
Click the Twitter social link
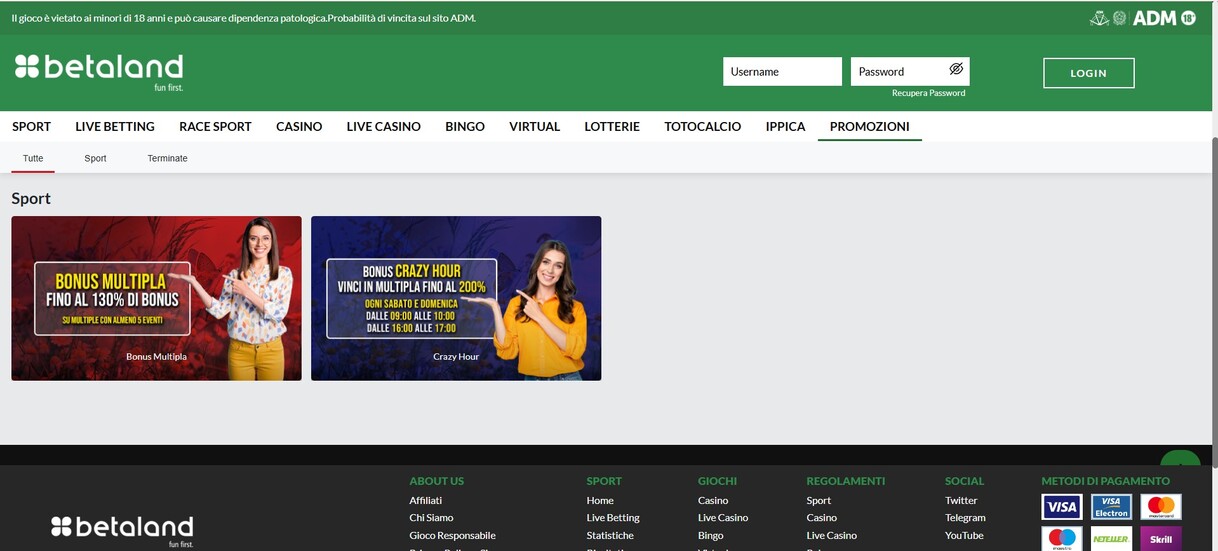(x=961, y=500)
